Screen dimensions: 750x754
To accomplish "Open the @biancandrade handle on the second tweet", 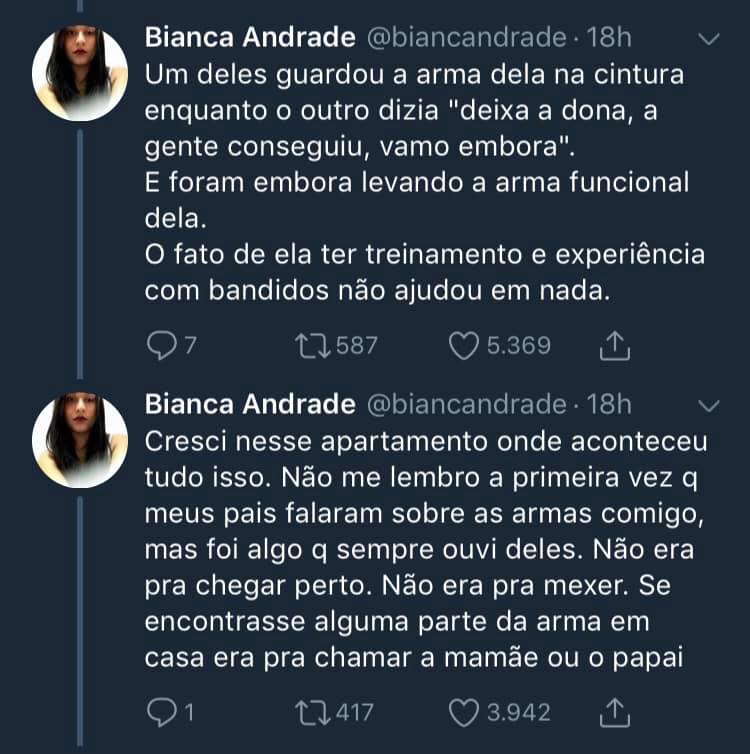I will click(467, 405).
